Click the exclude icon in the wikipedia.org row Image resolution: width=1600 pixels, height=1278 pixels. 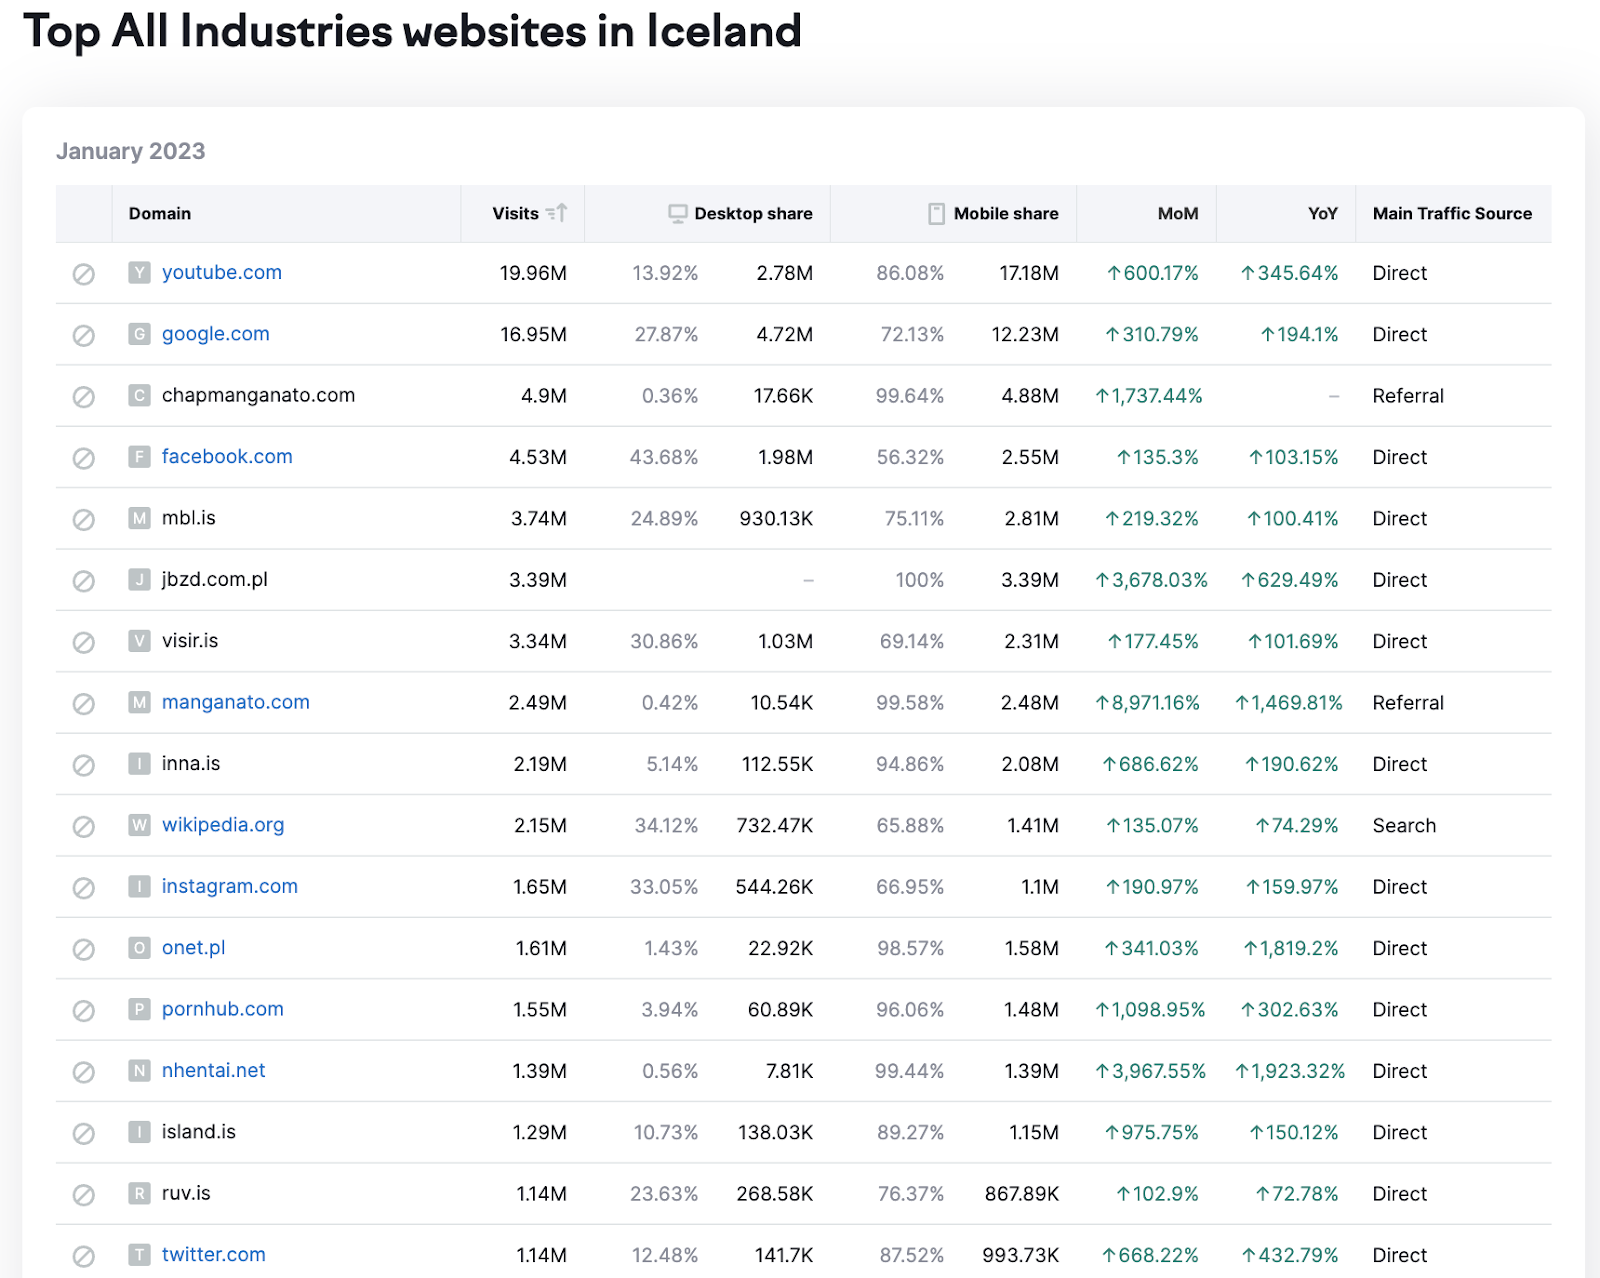pos(84,826)
